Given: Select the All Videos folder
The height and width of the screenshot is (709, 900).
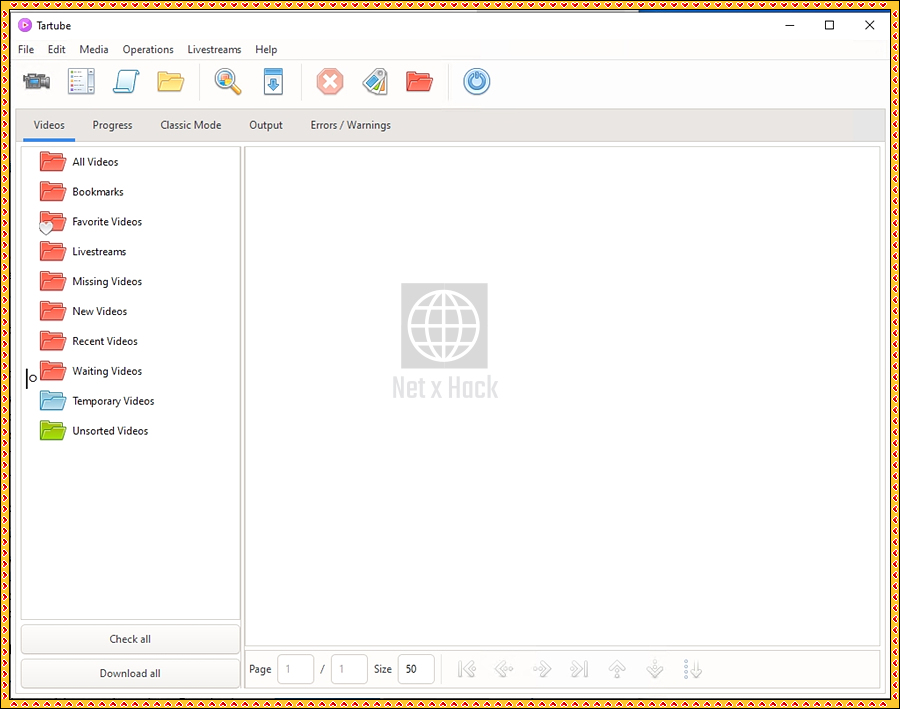Looking at the screenshot, I should (131, 162).
